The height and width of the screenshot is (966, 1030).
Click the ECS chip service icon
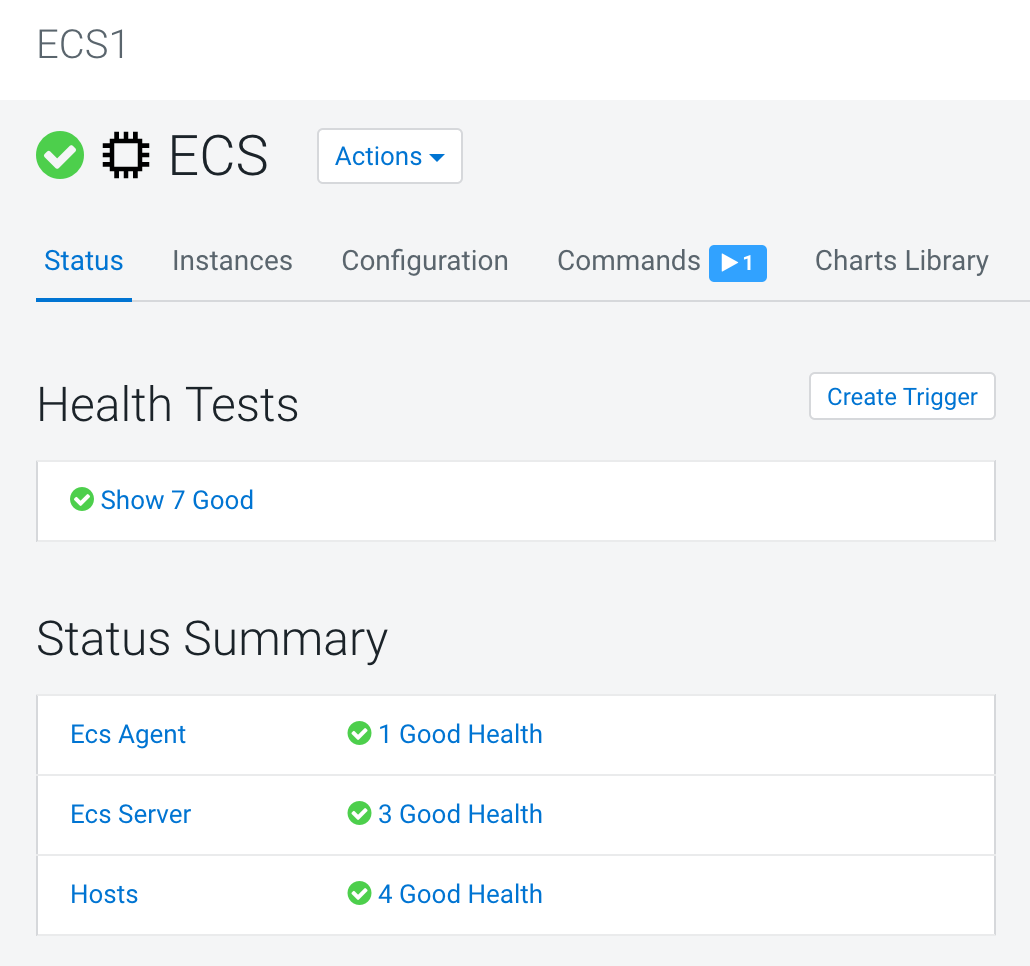[x=126, y=156]
